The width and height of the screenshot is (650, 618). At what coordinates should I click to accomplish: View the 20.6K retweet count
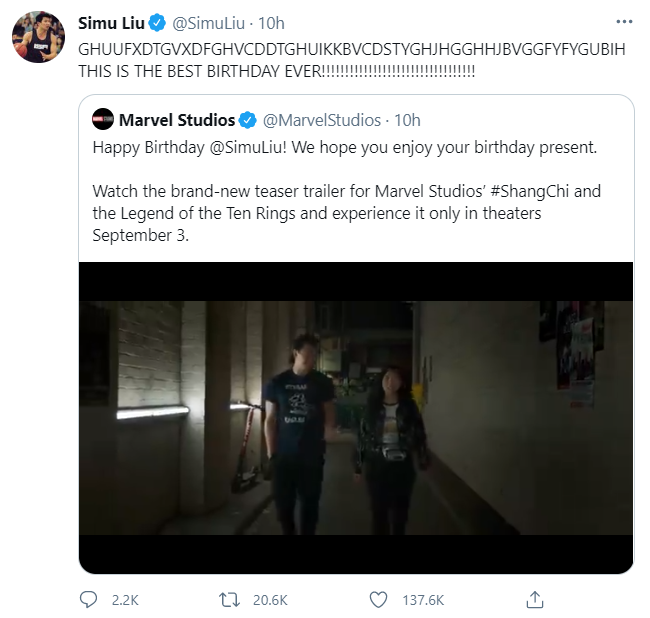271,599
